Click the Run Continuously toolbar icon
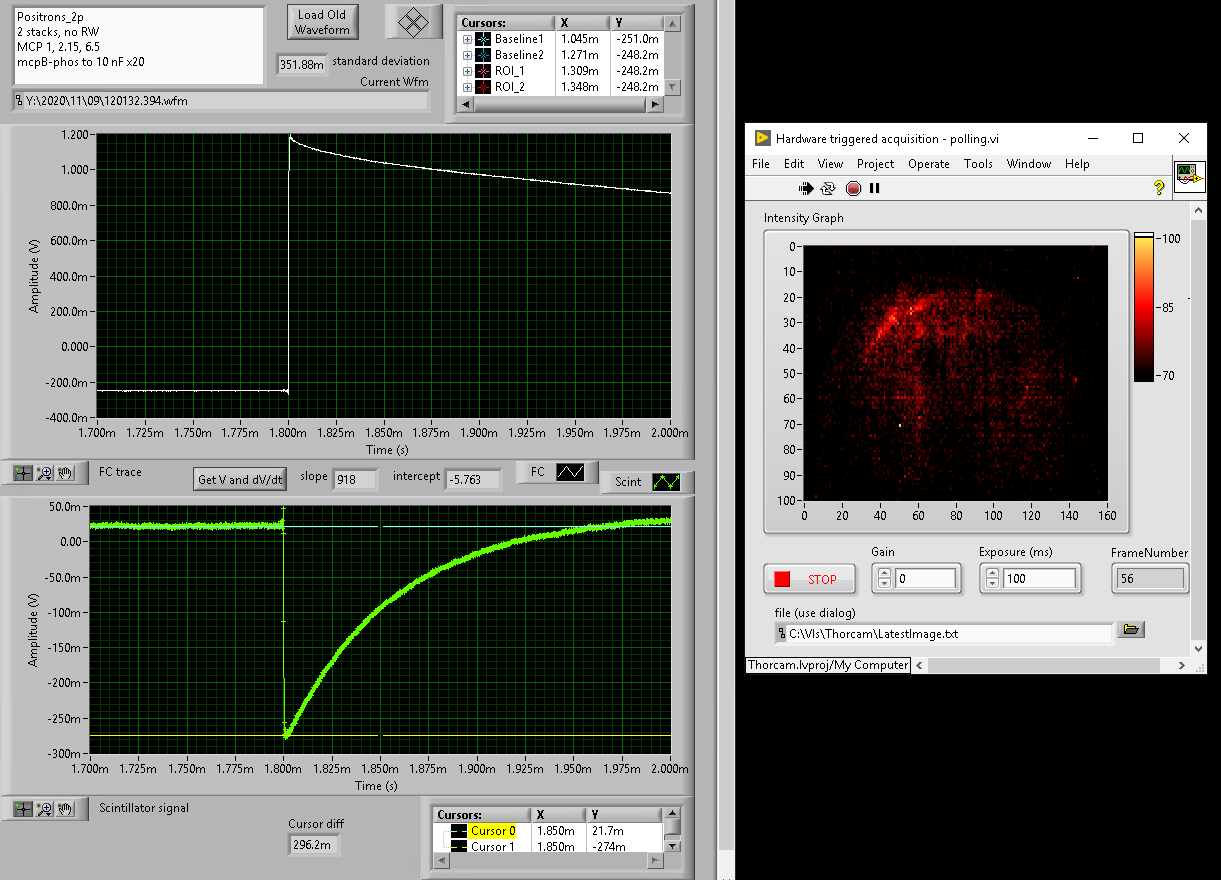 pyautogui.click(x=828, y=188)
